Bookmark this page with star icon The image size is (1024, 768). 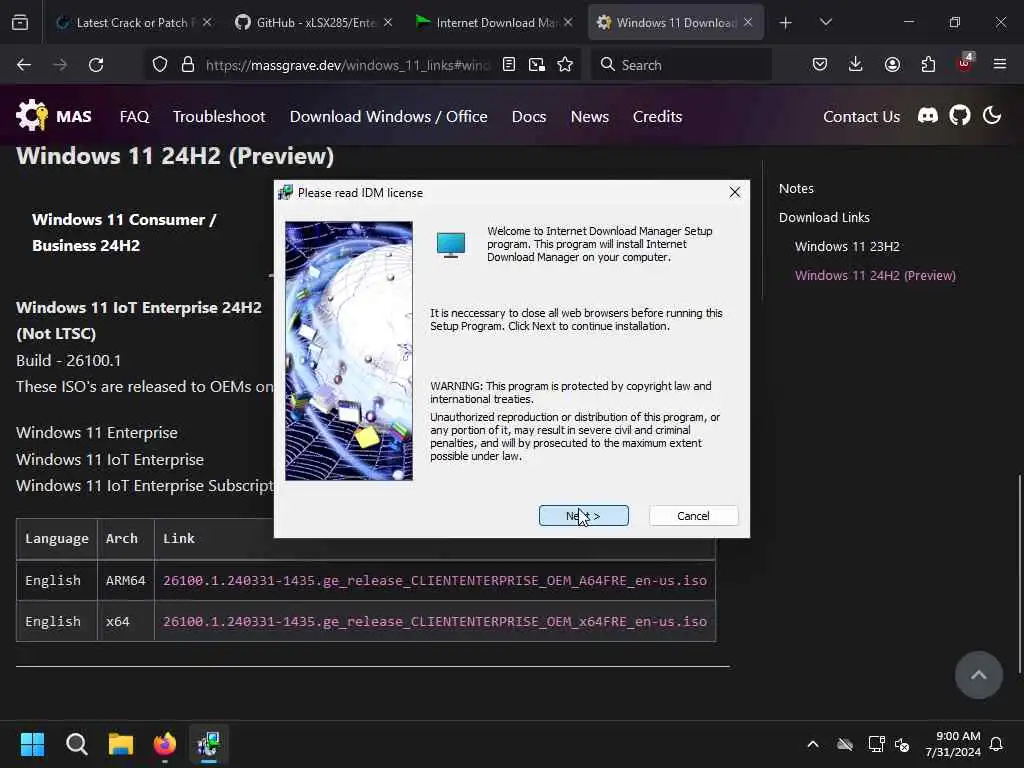pyautogui.click(x=565, y=65)
